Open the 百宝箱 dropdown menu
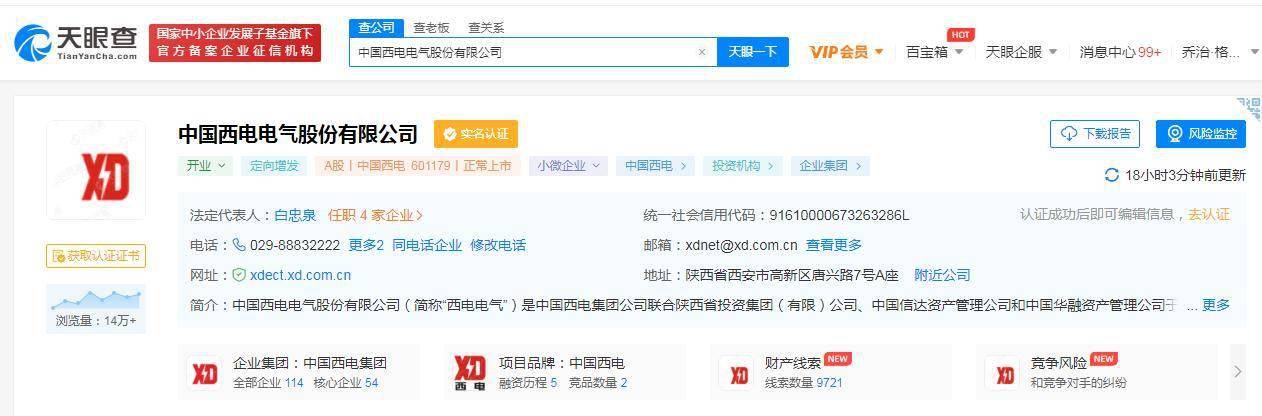The image size is (1262, 416). click(x=934, y=52)
